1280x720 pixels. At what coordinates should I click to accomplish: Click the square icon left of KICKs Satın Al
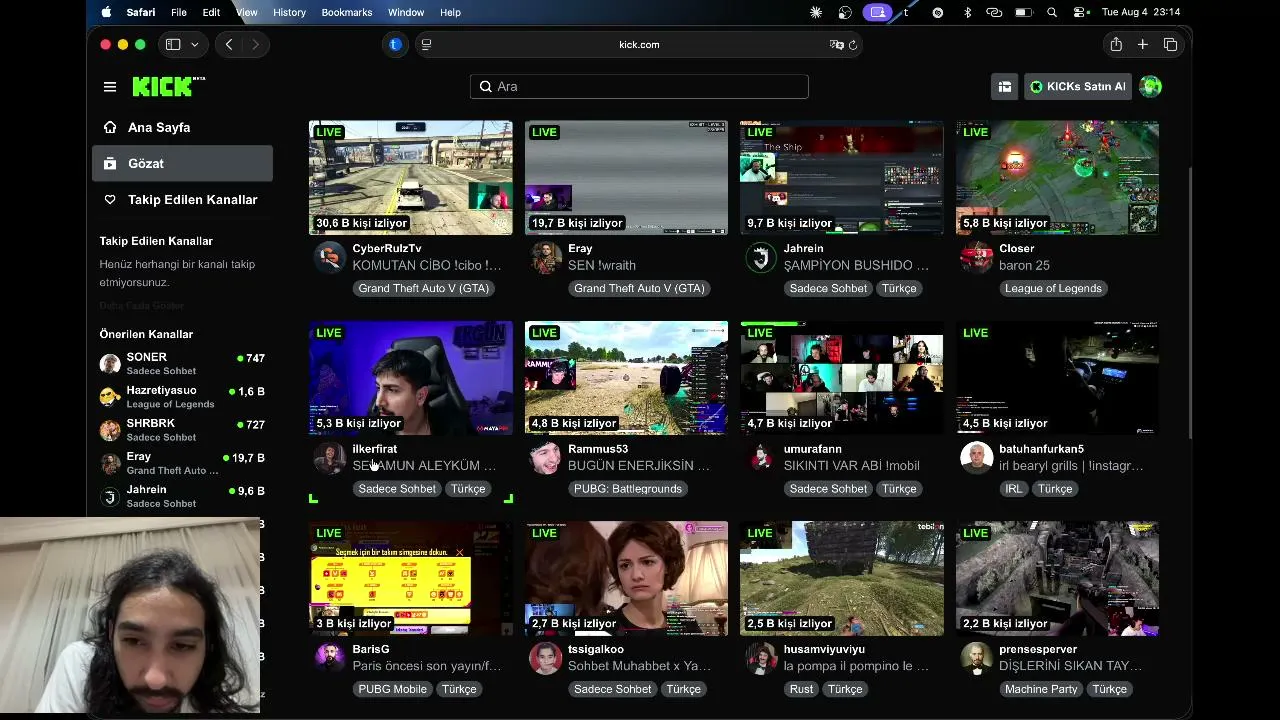pos(1004,87)
